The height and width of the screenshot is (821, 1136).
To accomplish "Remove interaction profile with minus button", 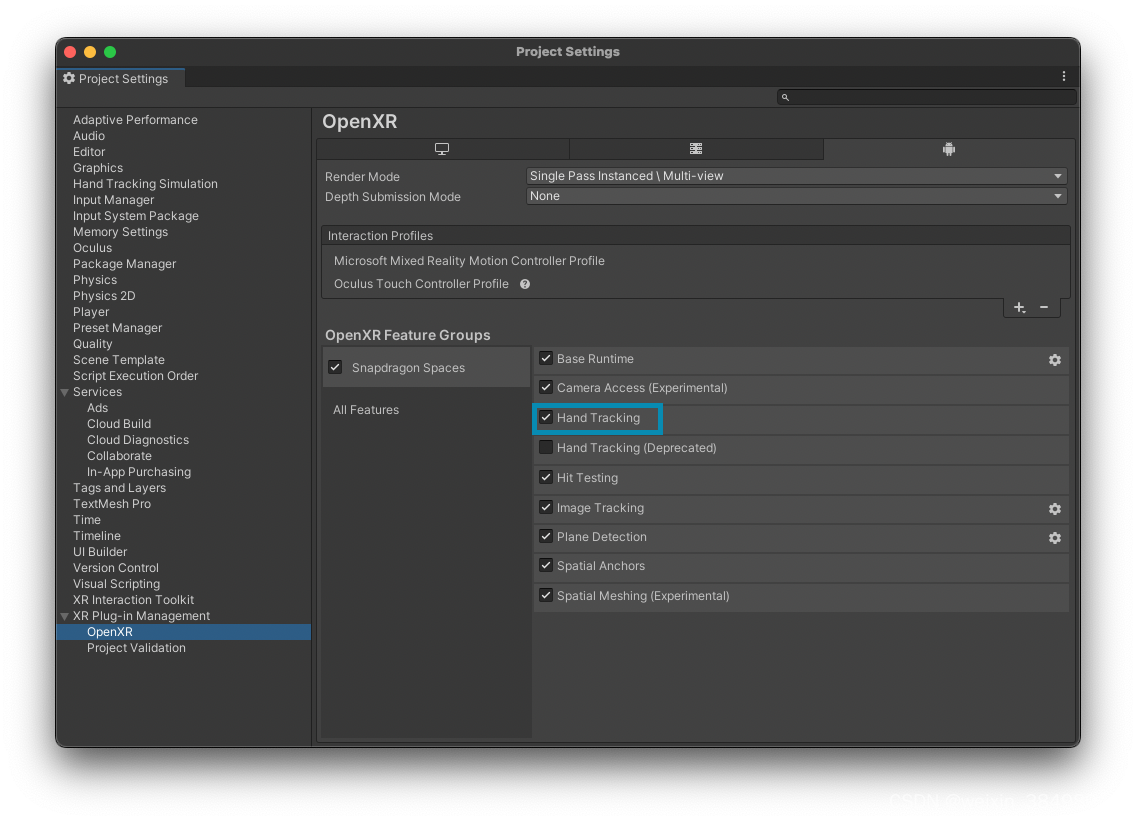I will click(1044, 308).
